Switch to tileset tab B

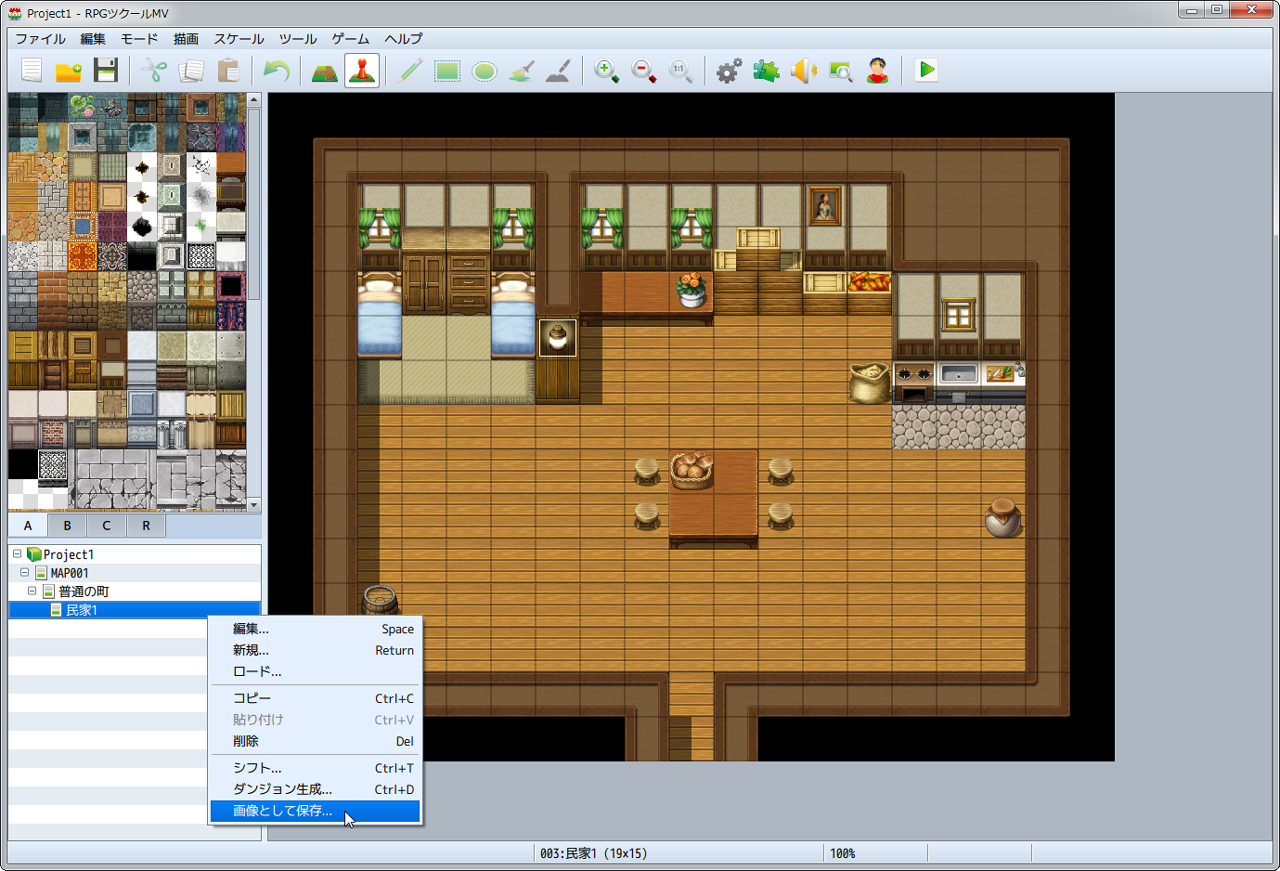pos(67,526)
